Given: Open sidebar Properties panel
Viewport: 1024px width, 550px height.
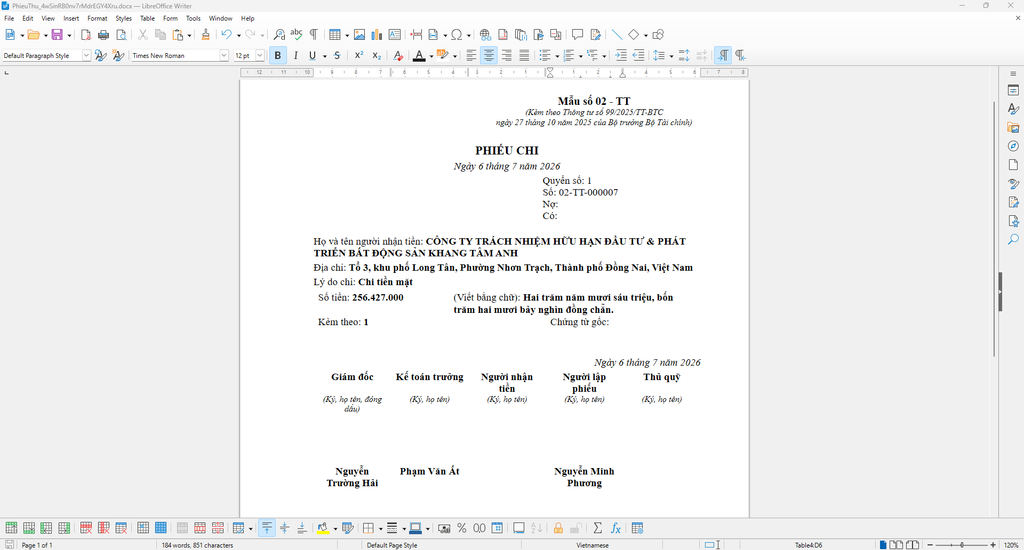Looking at the screenshot, I should (x=1013, y=90).
